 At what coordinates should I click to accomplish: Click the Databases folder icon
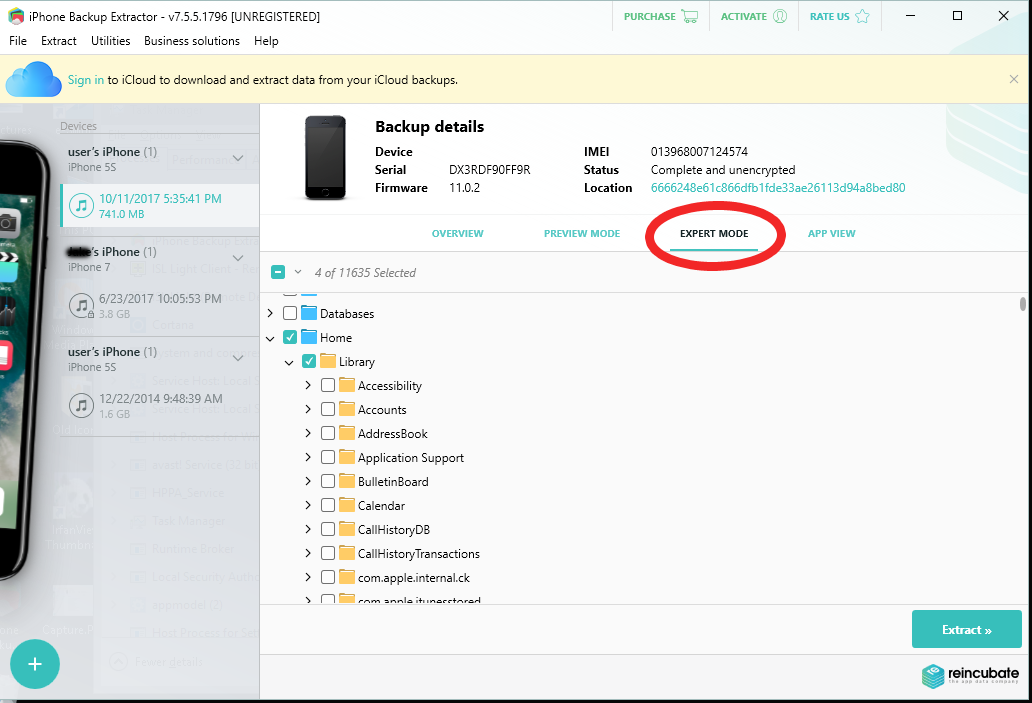311,313
